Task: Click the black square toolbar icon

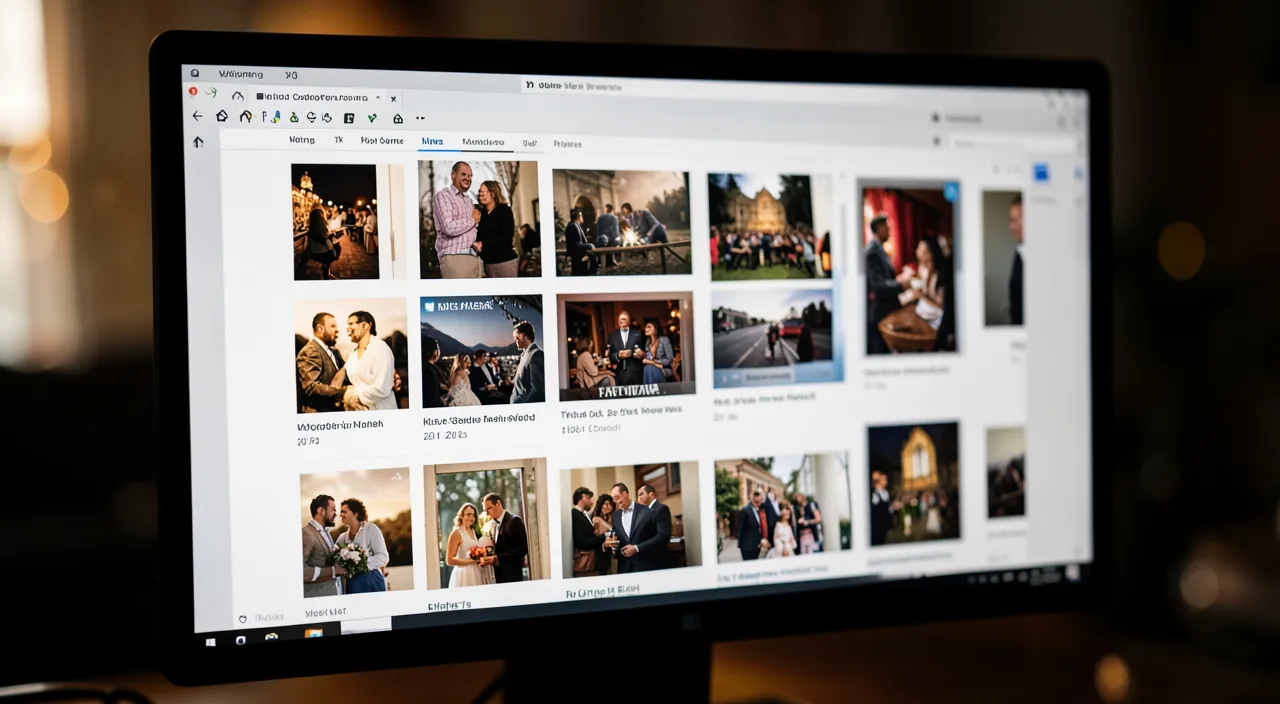Action: [349, 118]
